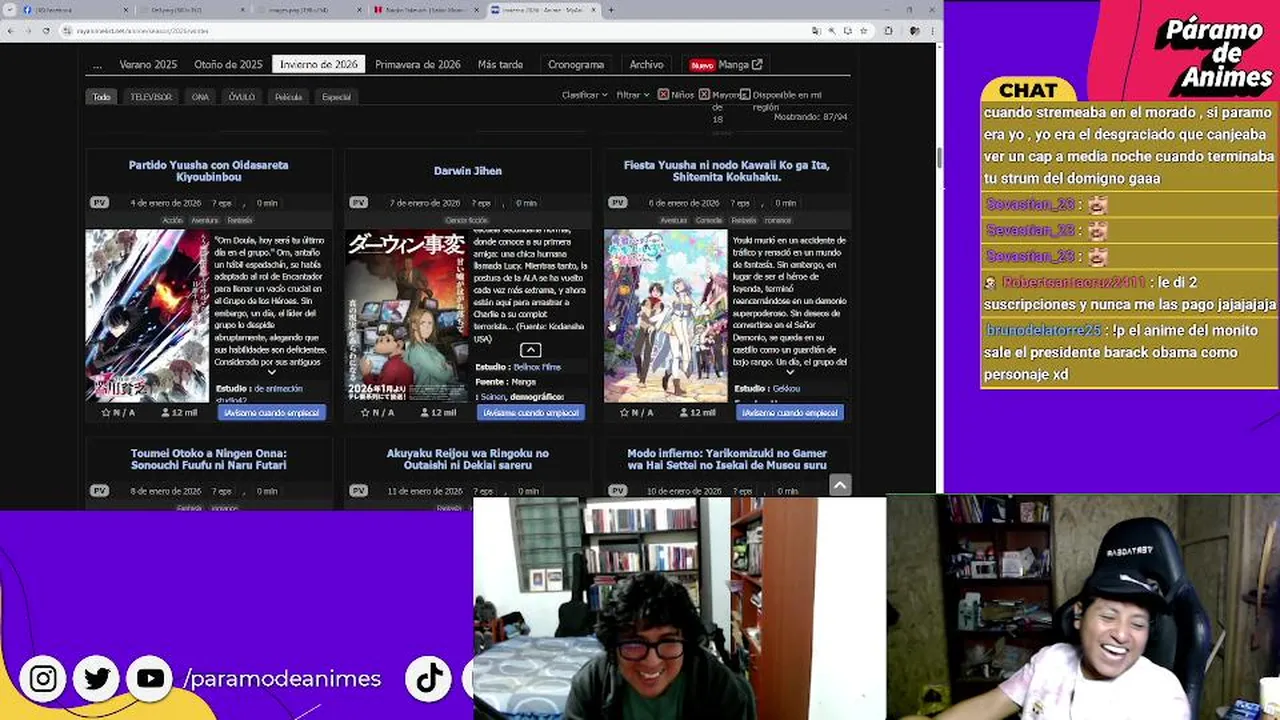Click the Acción genre tag

tap(172, 220)
